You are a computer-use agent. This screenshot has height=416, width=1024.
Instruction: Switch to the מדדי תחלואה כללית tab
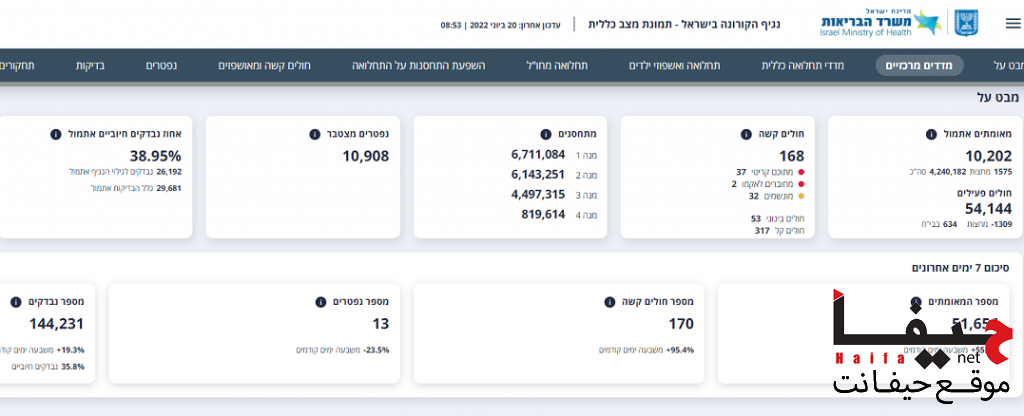point(803,66)
